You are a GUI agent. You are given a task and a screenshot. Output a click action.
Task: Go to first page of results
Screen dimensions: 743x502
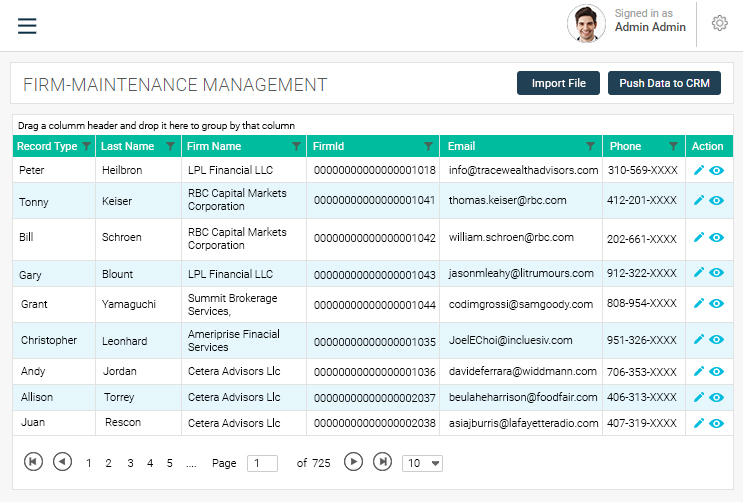[x=33, y=461]
